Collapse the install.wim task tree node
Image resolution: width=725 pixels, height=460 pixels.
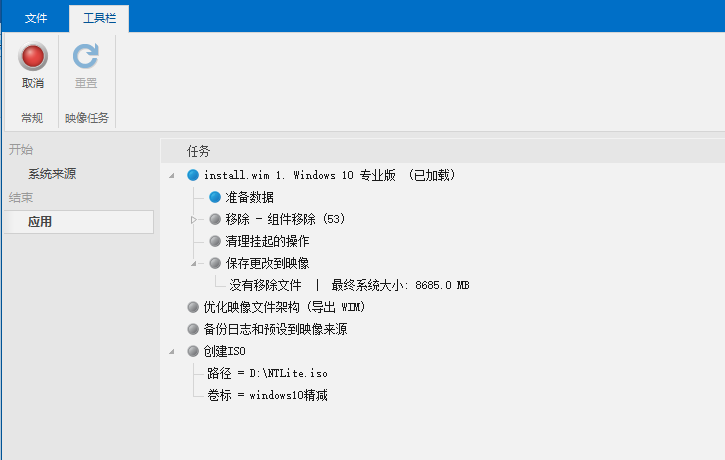172,176
